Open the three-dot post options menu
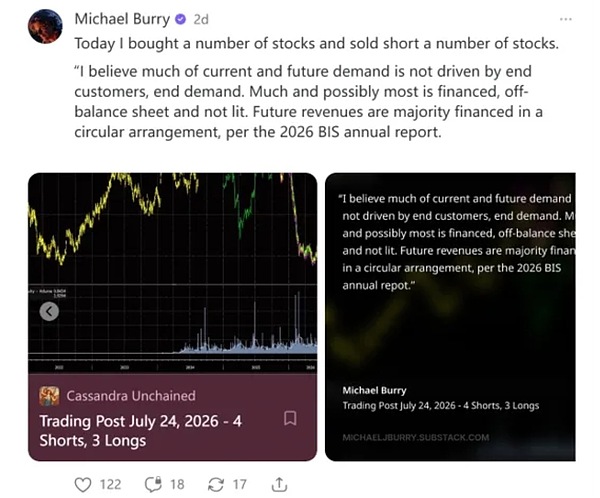The width and height of the screenshot is (600, 498). [566, 19]
